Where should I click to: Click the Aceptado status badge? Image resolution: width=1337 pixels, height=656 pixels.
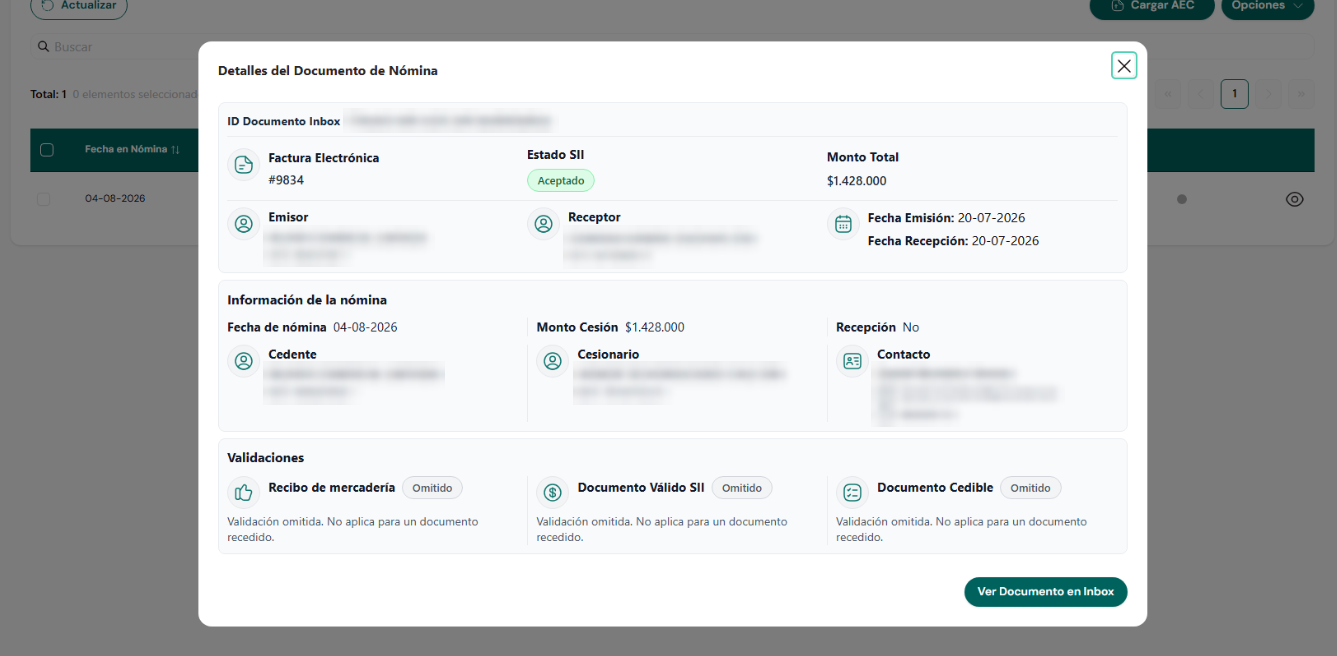561,180
